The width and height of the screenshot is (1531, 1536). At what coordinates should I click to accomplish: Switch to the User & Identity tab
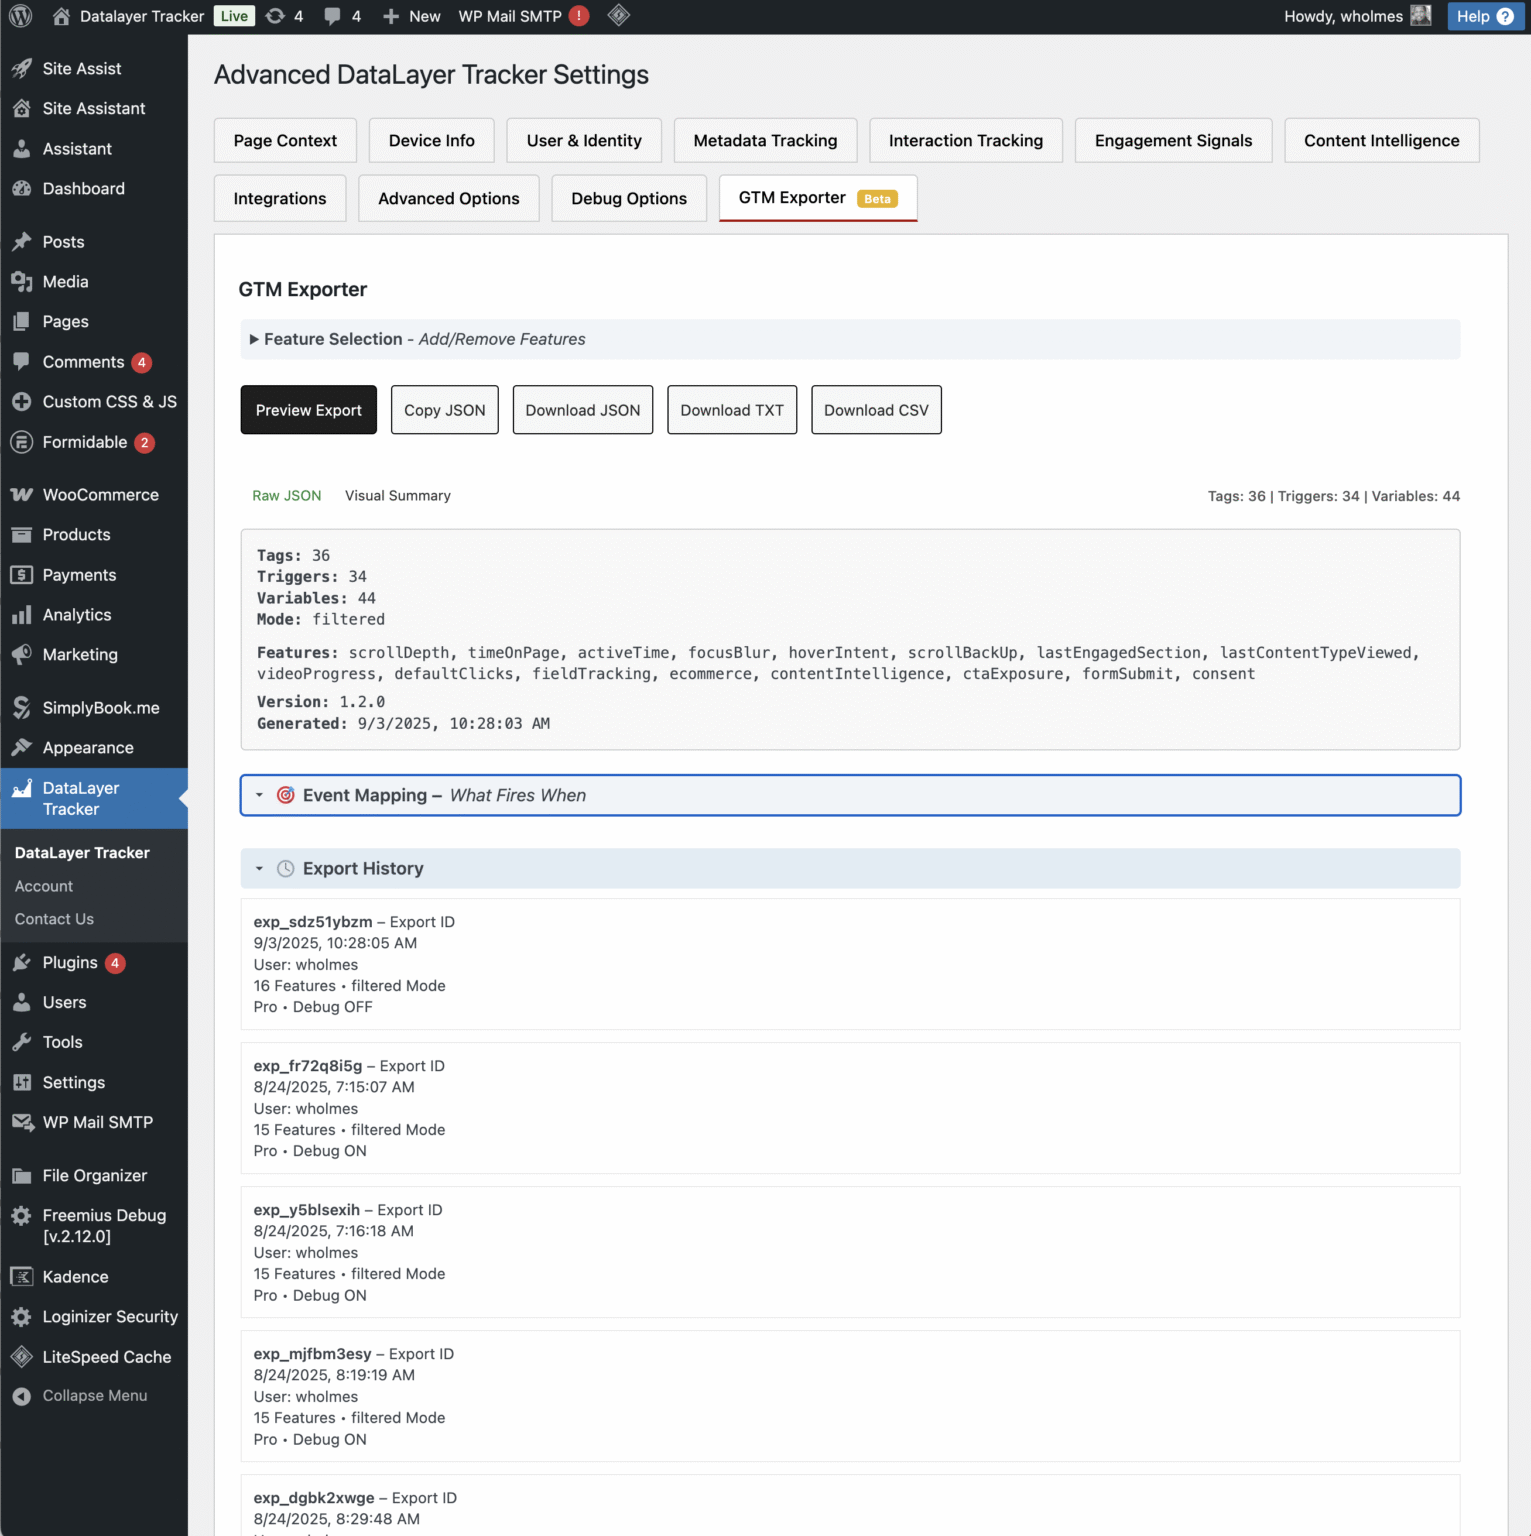(x=584, y=140)
